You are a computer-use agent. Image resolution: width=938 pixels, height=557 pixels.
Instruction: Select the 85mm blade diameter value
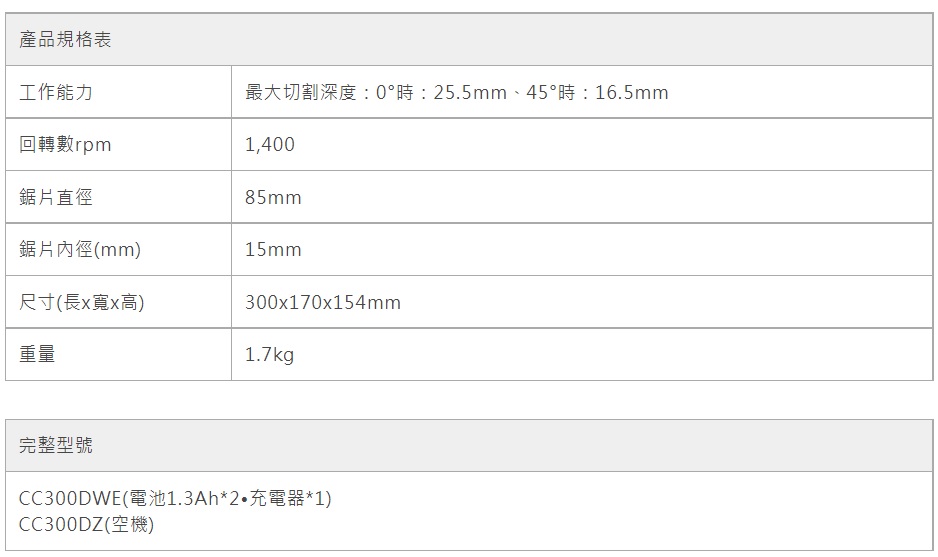point(273,198)
